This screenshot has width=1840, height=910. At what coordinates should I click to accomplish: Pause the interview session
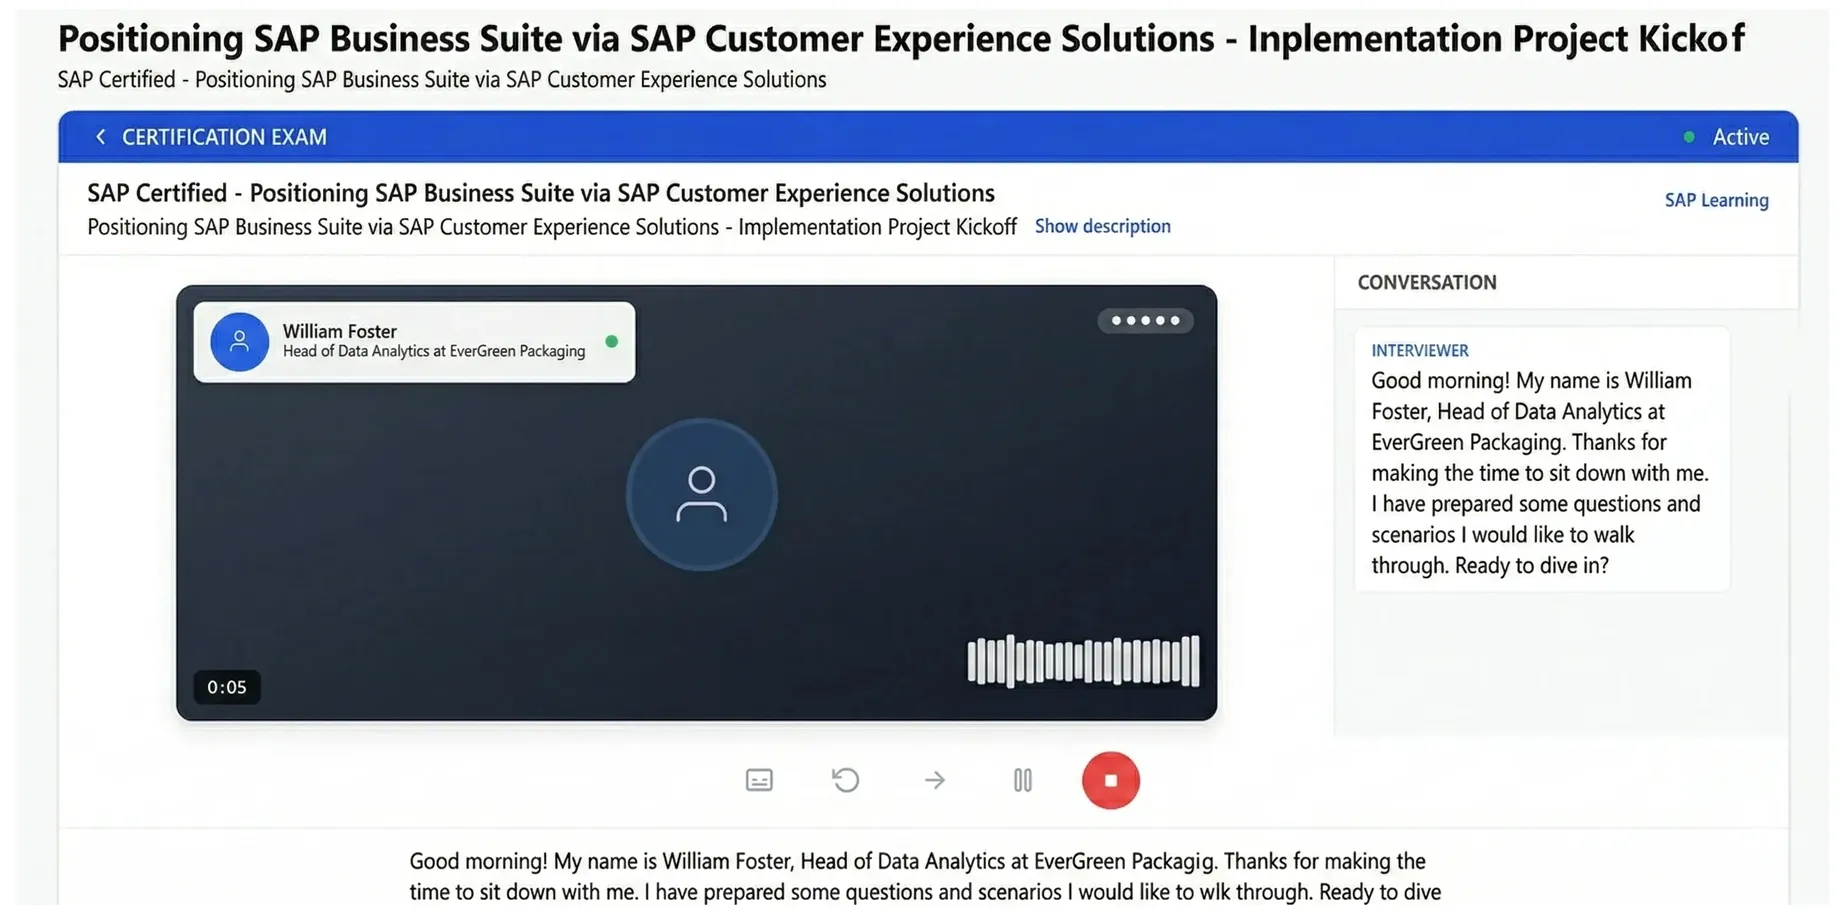(1022, 780)
